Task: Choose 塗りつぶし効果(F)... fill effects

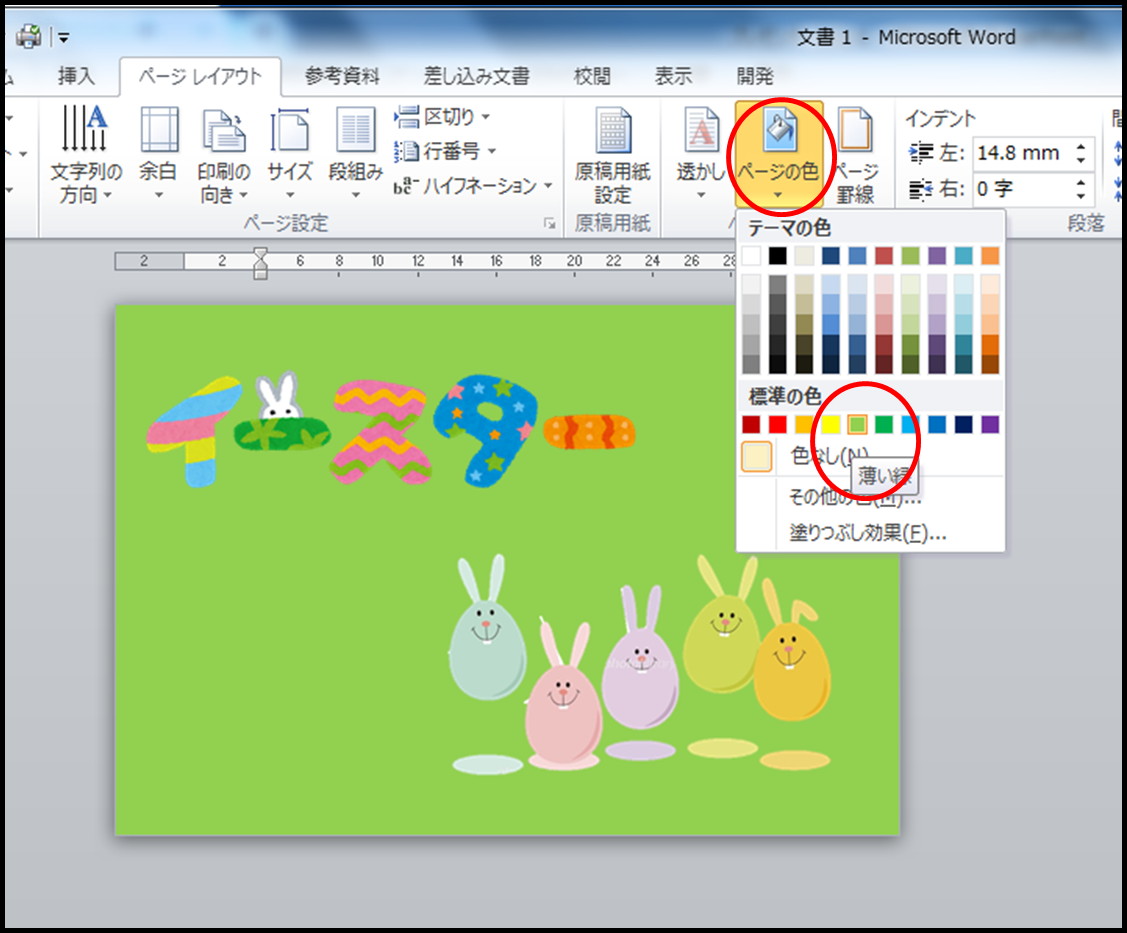Action: [870, 533]
